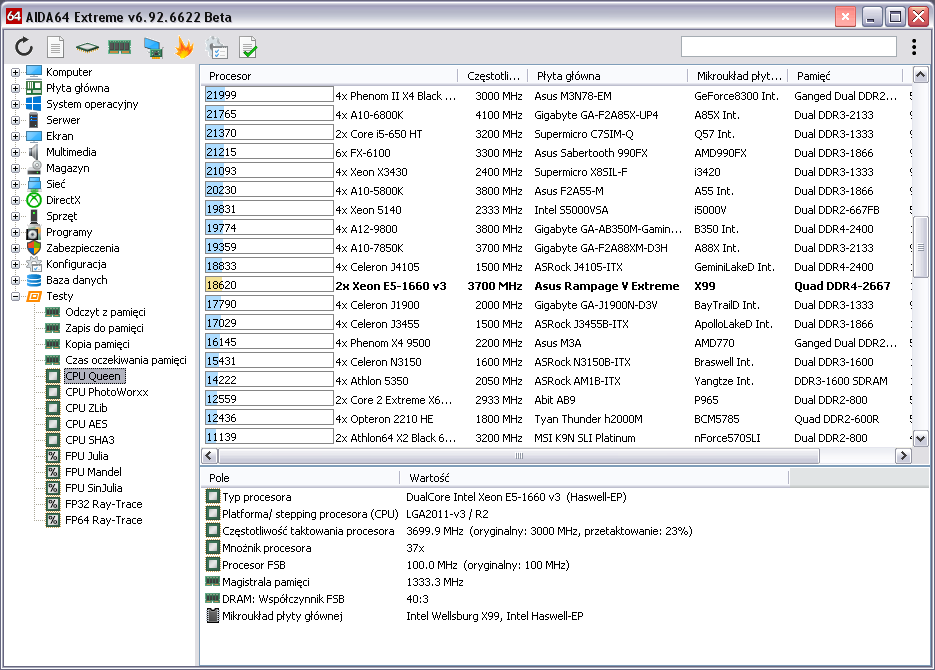
Task: Sort by Płyta główna column header
Action: click(568, 76)
